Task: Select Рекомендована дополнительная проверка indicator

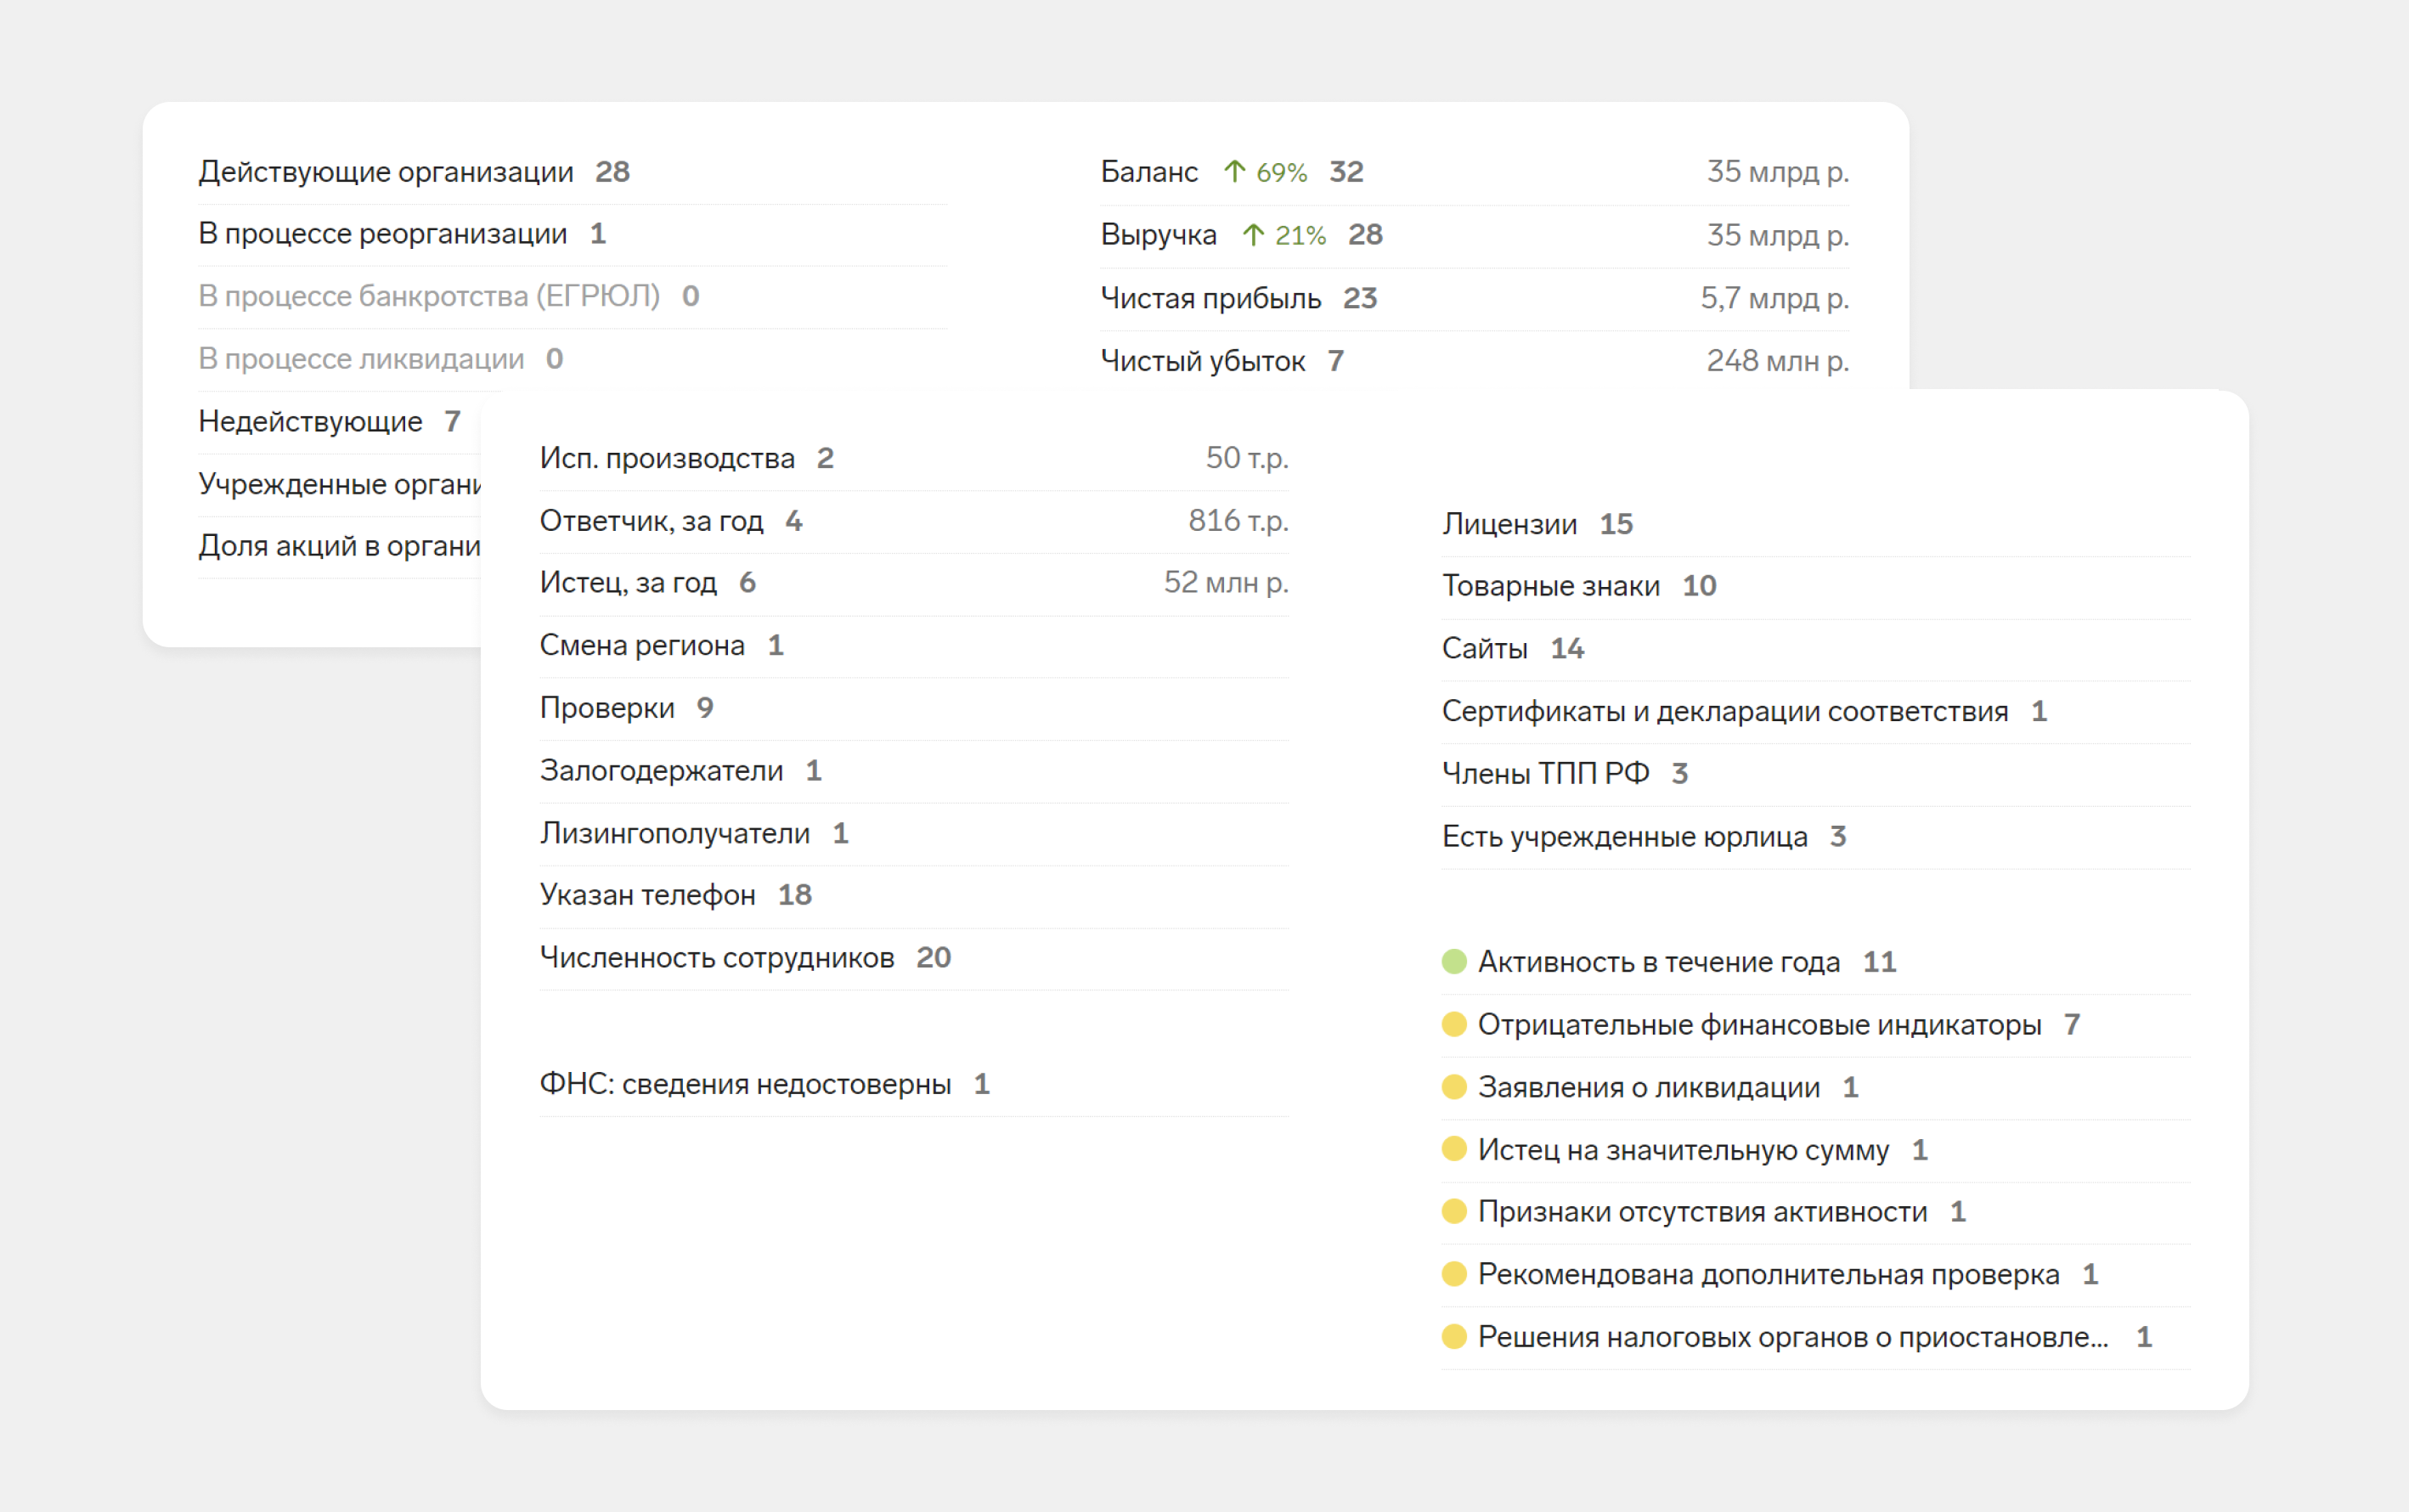Action: (1816, 1274)
